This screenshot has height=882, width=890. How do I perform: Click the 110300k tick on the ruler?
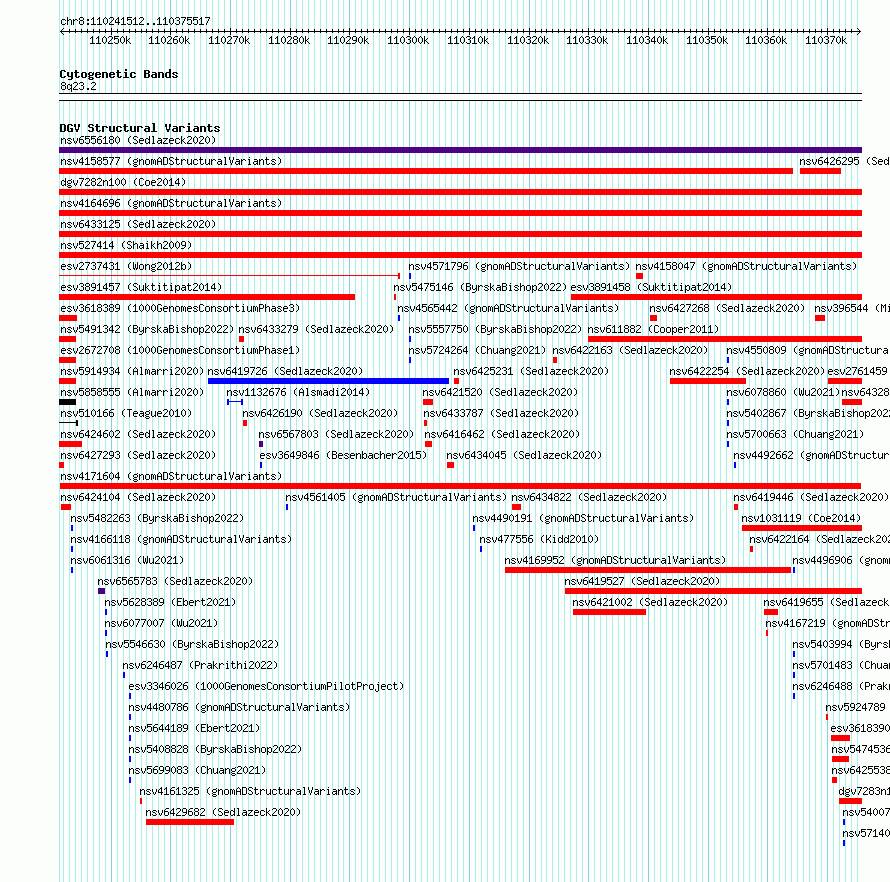tap(408, 40)
